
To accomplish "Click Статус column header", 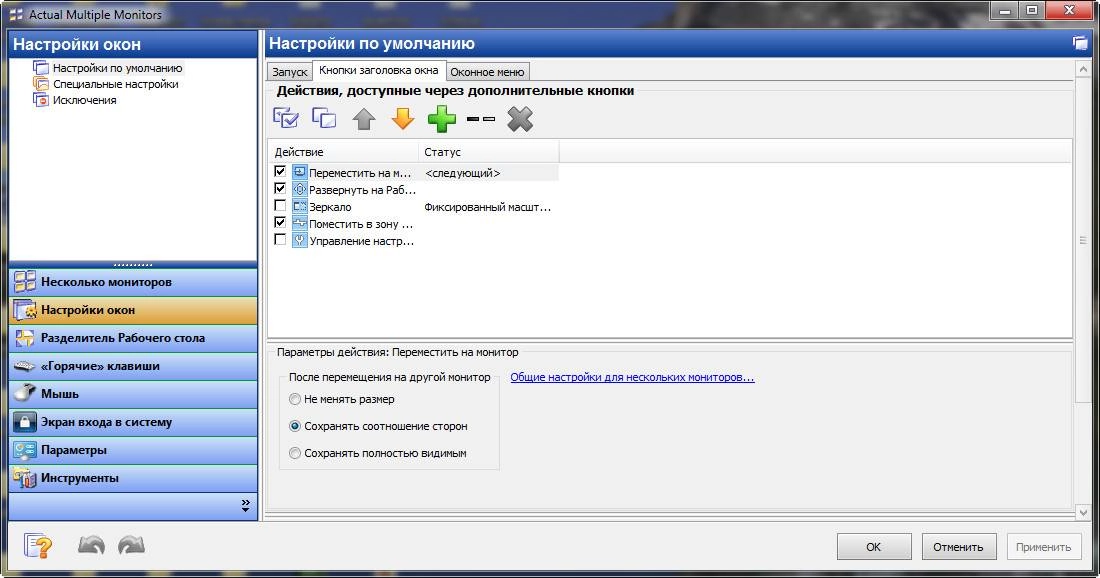I will pyautogui.click(x=489, y=152).
